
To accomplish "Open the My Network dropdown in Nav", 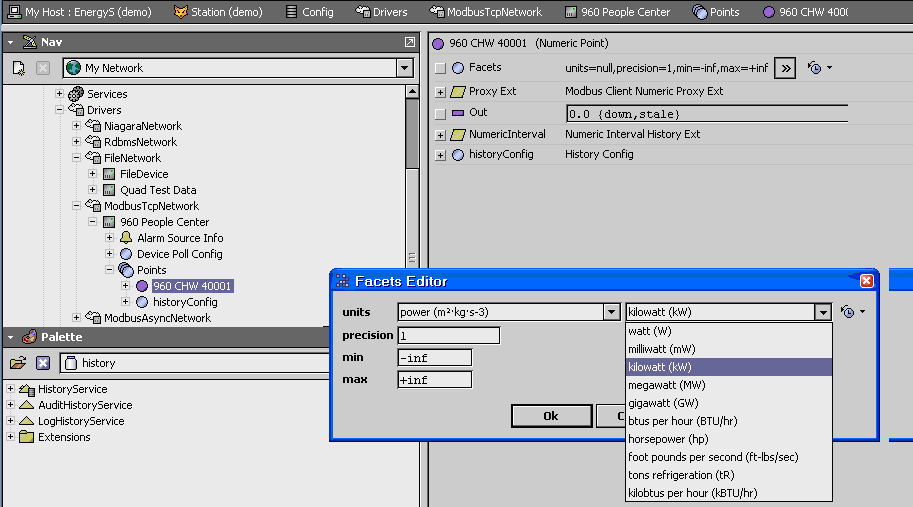I will [404, 68].
